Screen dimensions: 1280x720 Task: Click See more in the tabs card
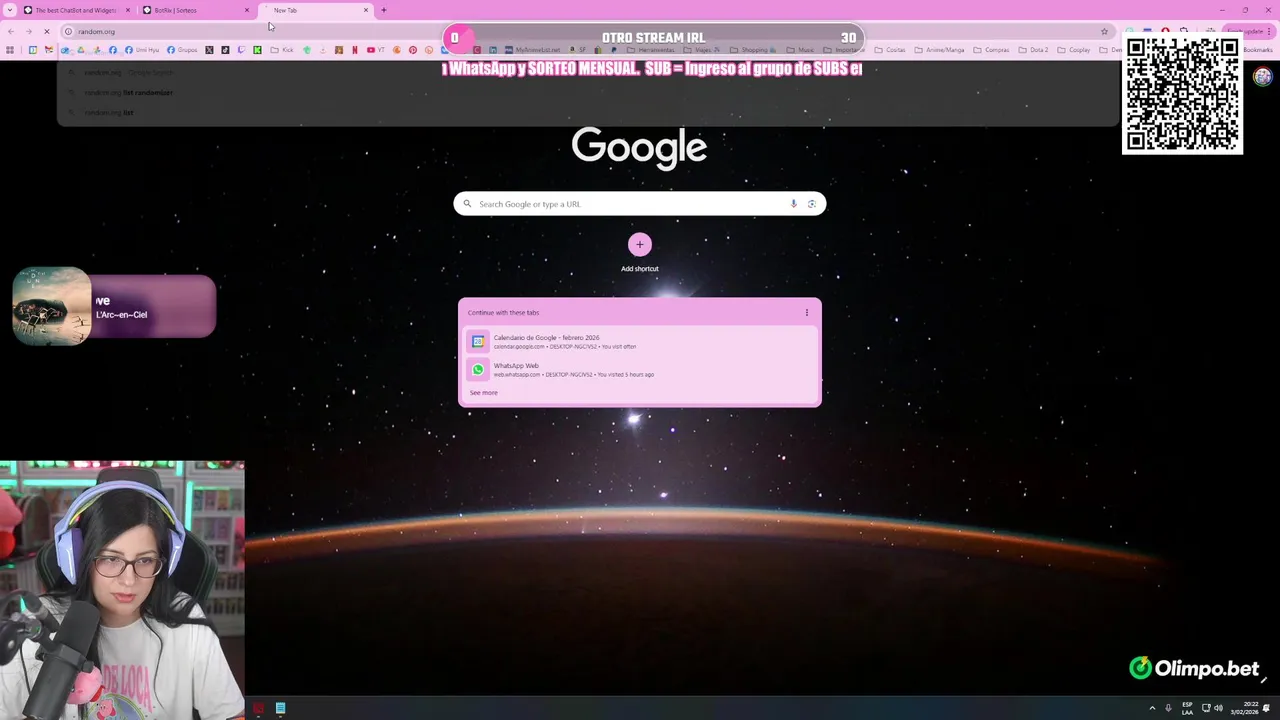(x=483, y=393)
